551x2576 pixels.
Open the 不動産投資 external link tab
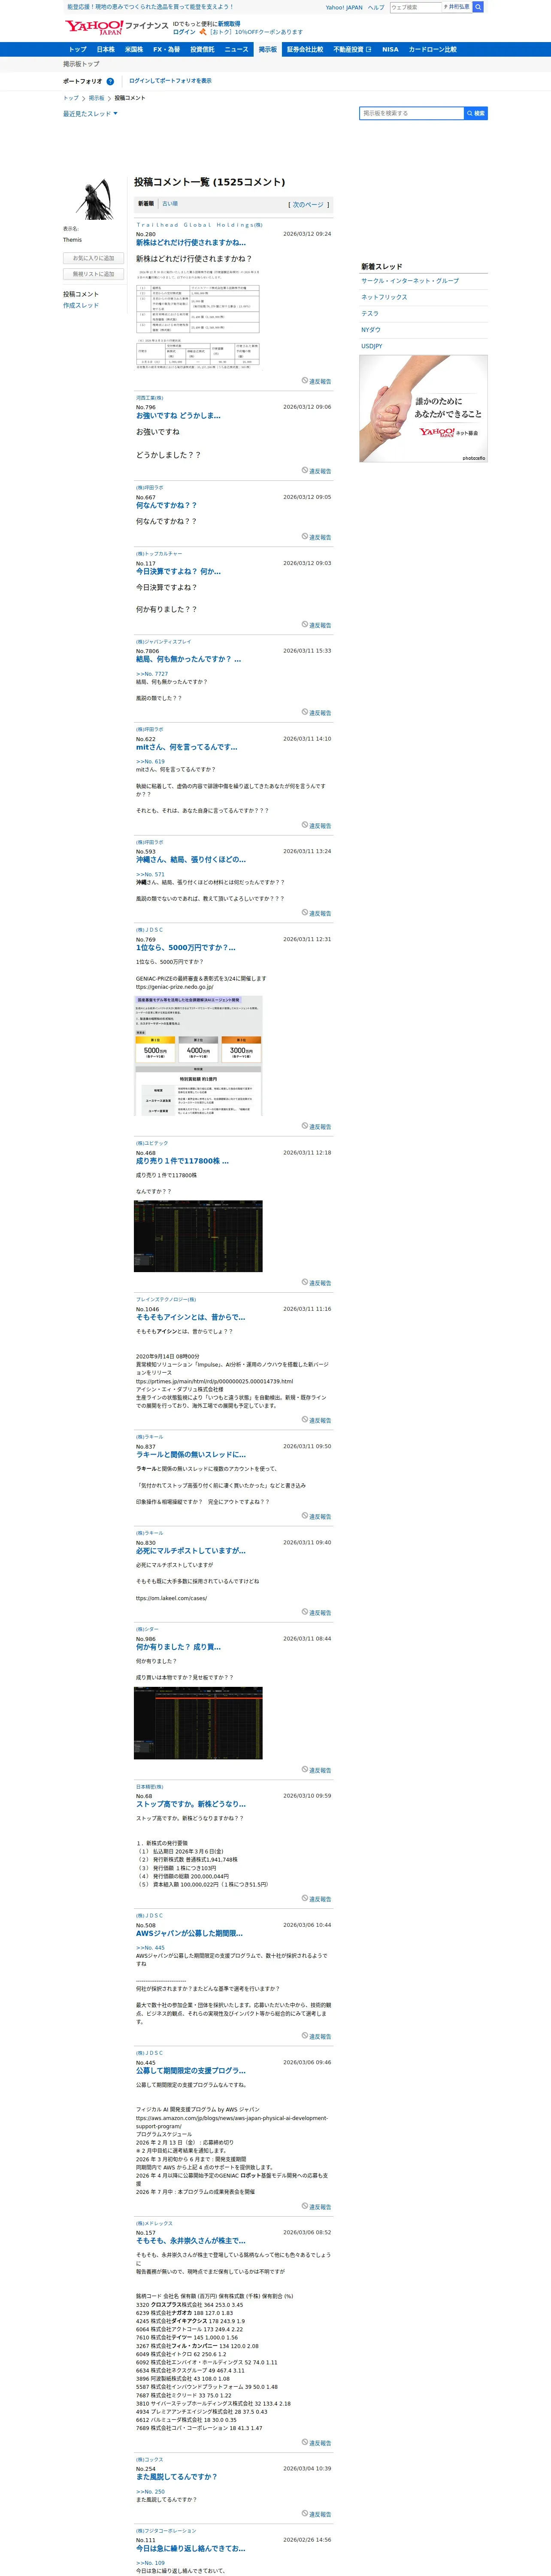[x=352, y=49]
